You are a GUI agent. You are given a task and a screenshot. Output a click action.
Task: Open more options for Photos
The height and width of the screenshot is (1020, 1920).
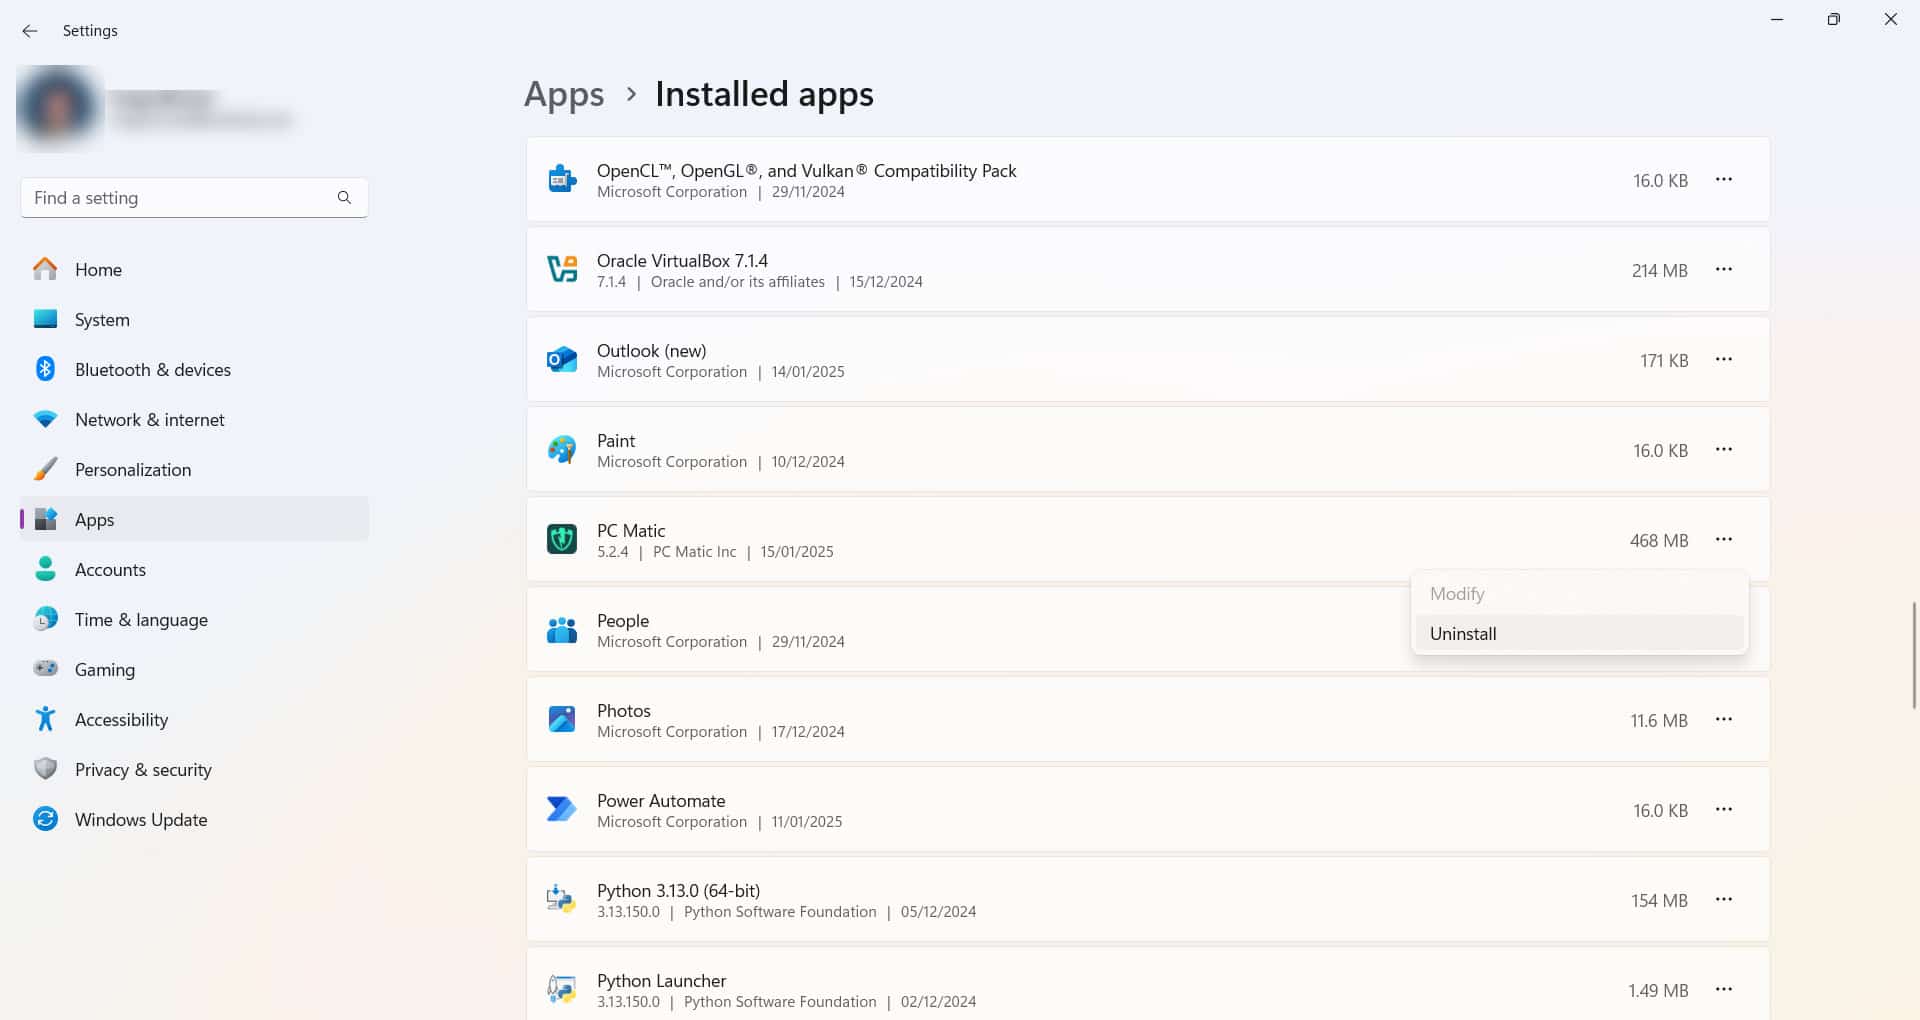click(1723, 719)
